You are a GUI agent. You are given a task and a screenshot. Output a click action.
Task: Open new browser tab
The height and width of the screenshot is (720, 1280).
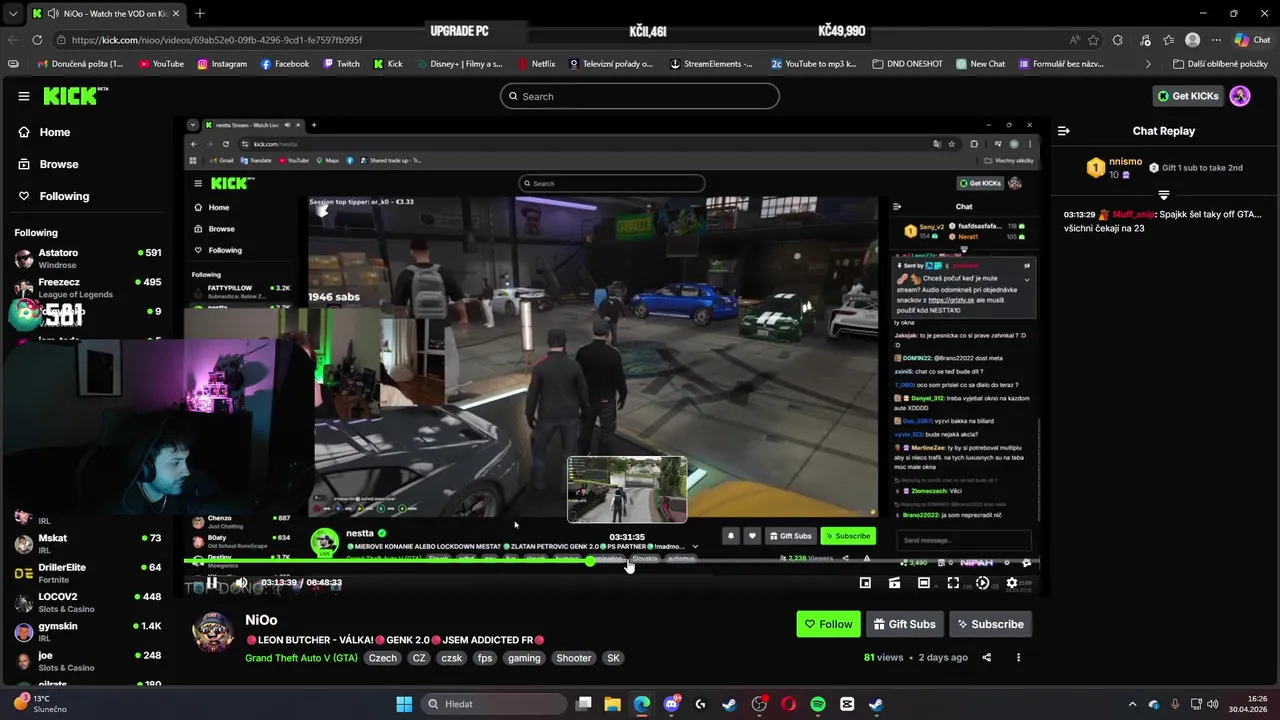coord(200,13)
